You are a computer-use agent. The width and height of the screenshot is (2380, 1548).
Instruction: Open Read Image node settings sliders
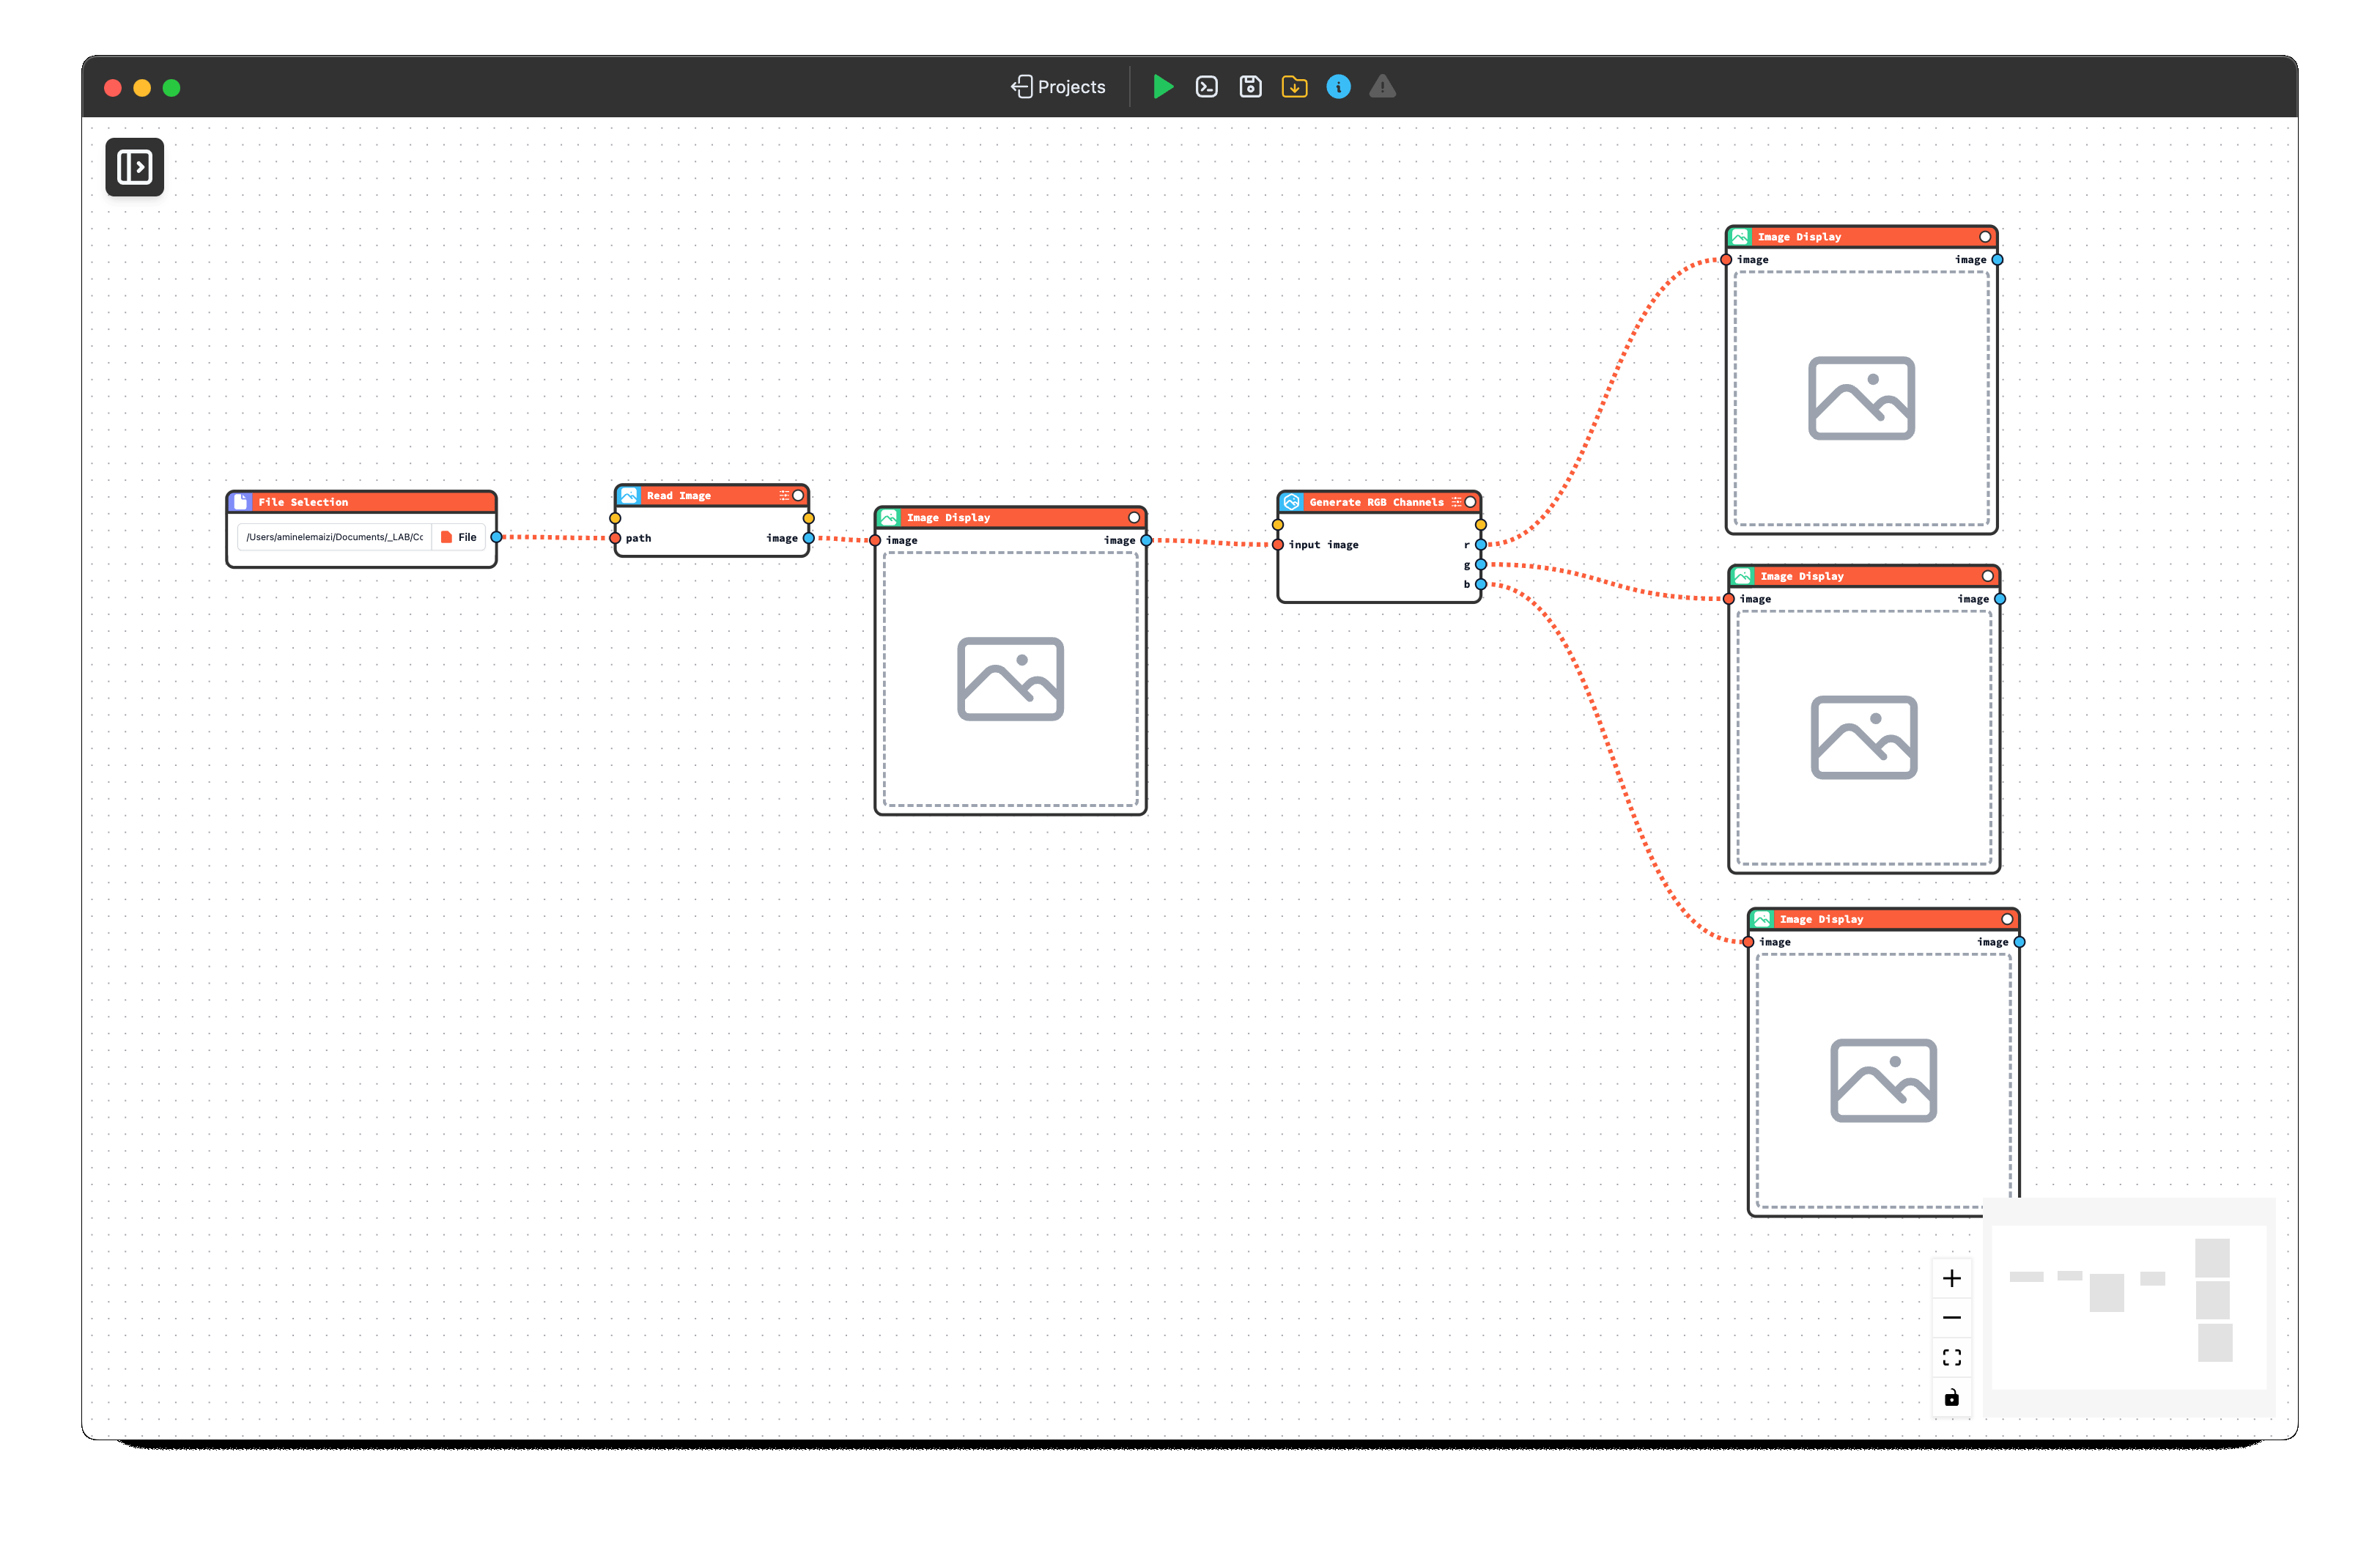[x=784, y=495]
